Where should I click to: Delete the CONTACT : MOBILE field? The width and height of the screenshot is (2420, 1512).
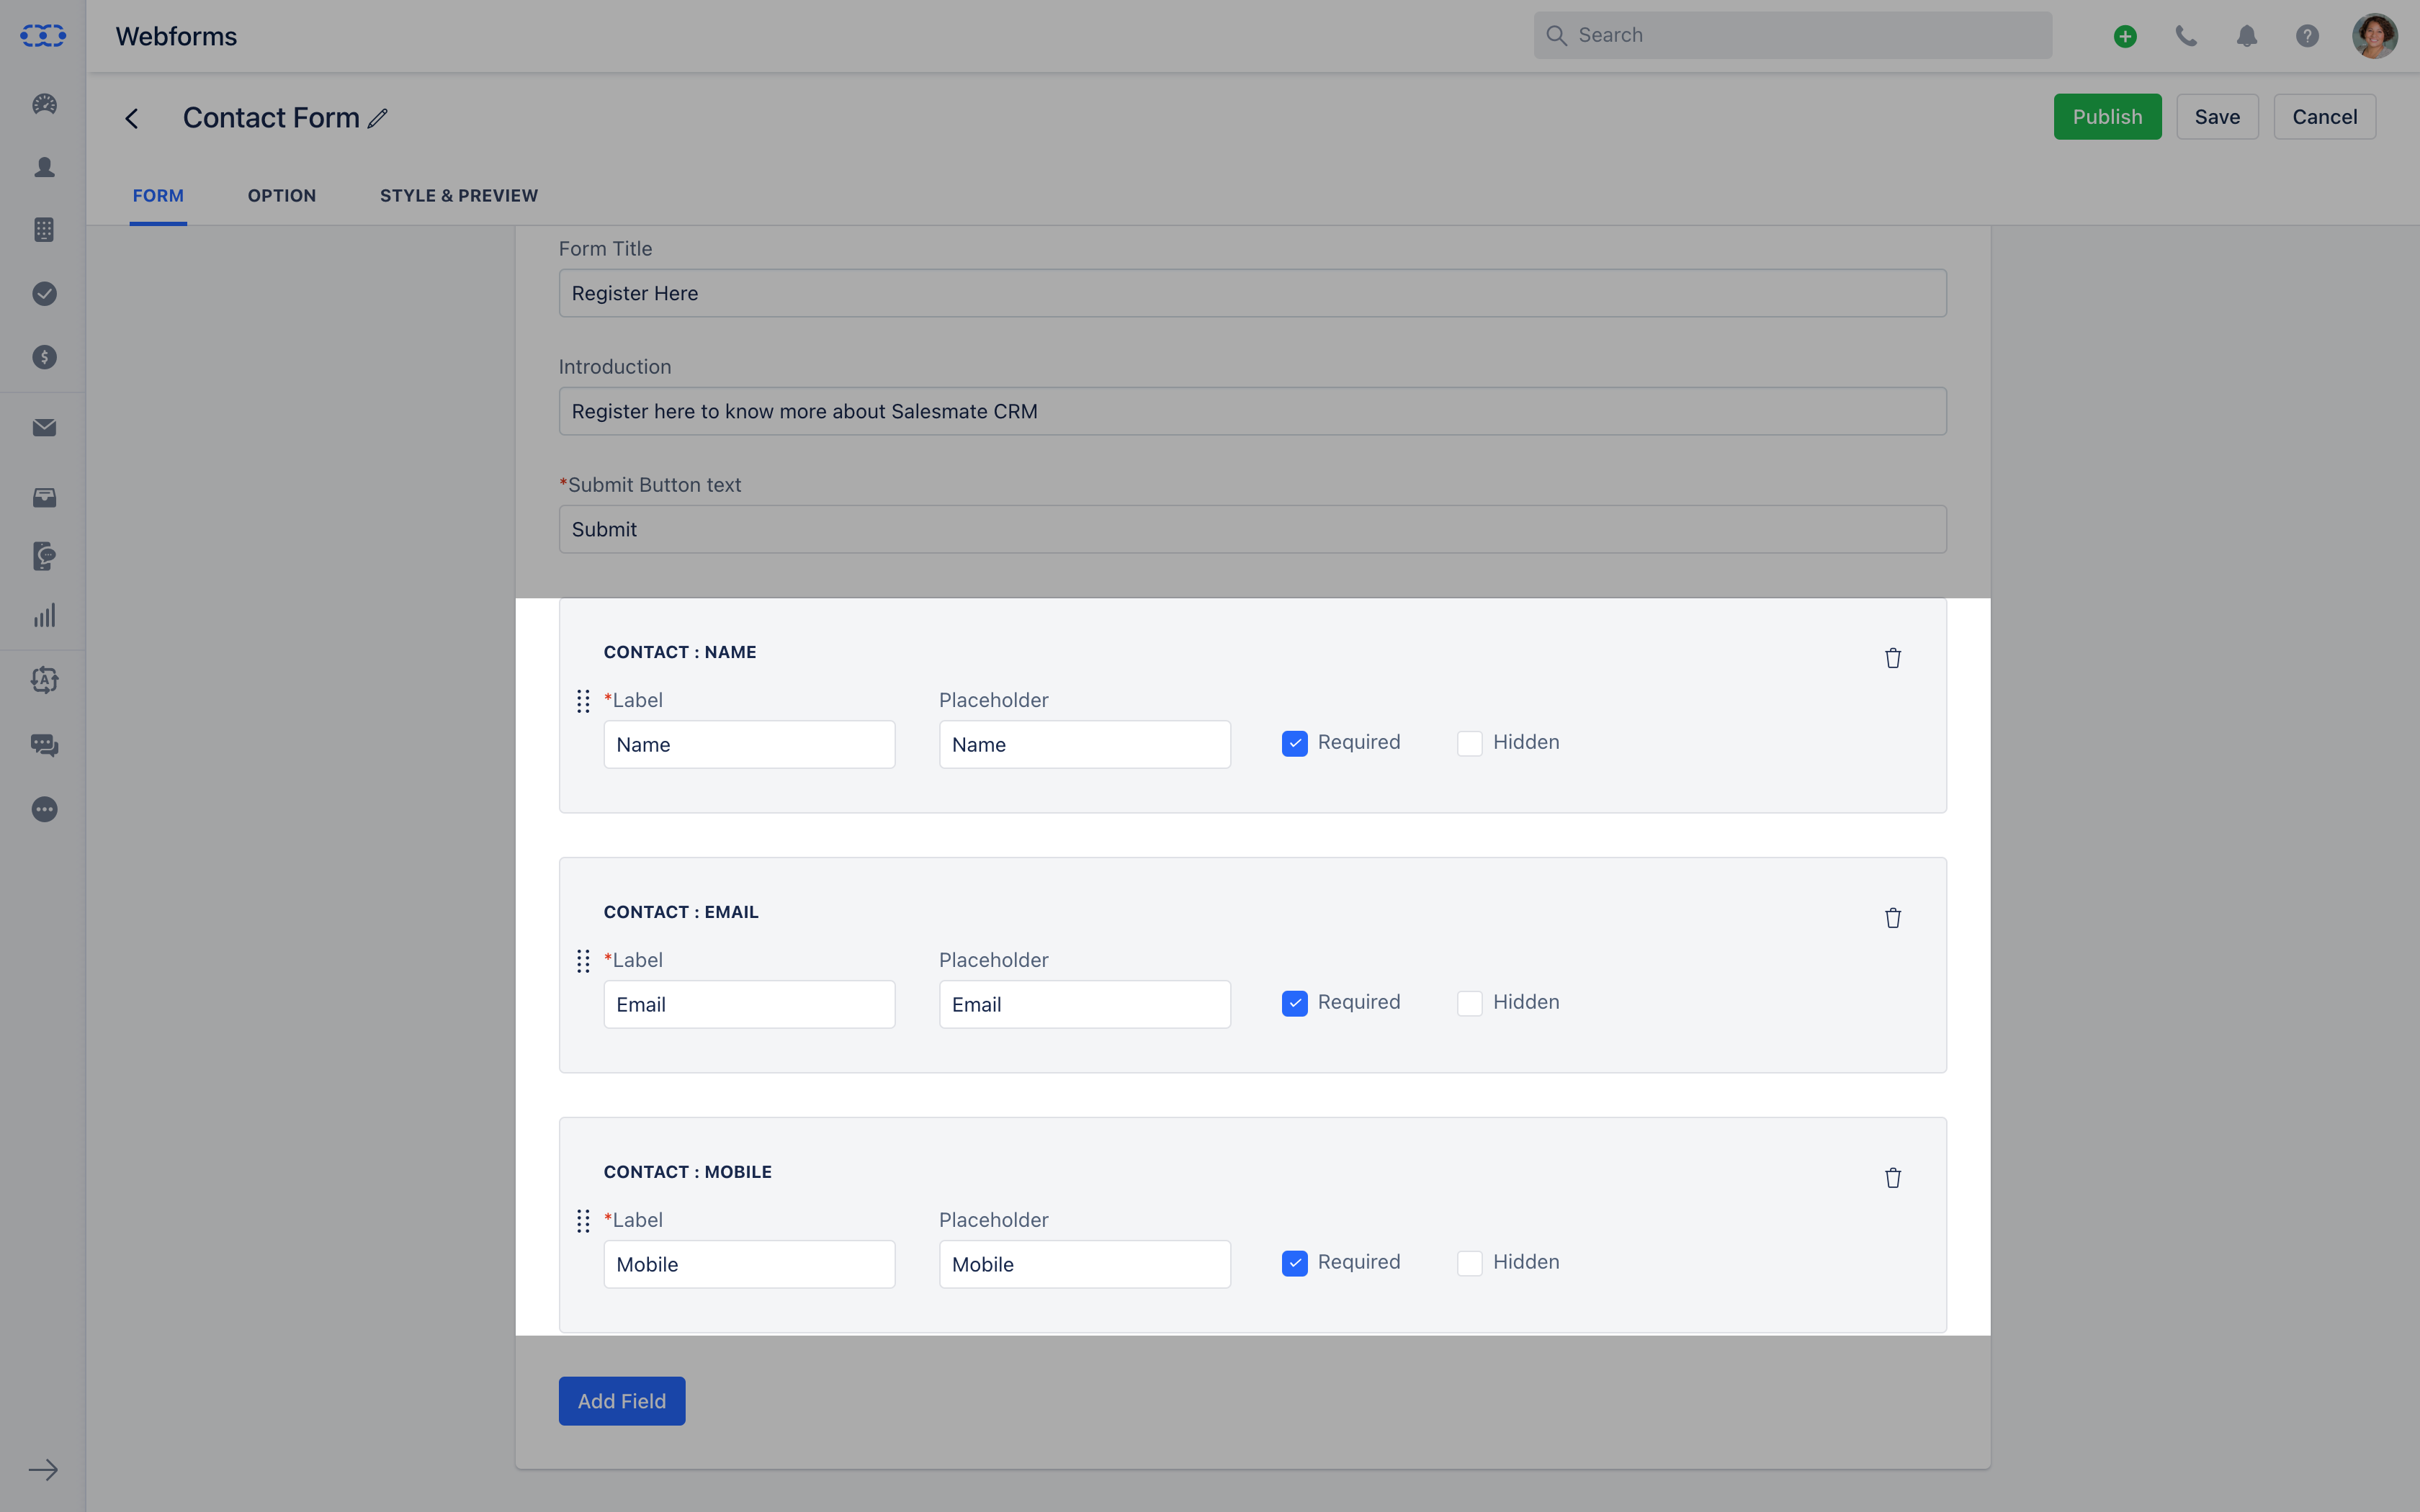coord(1892,1177)
